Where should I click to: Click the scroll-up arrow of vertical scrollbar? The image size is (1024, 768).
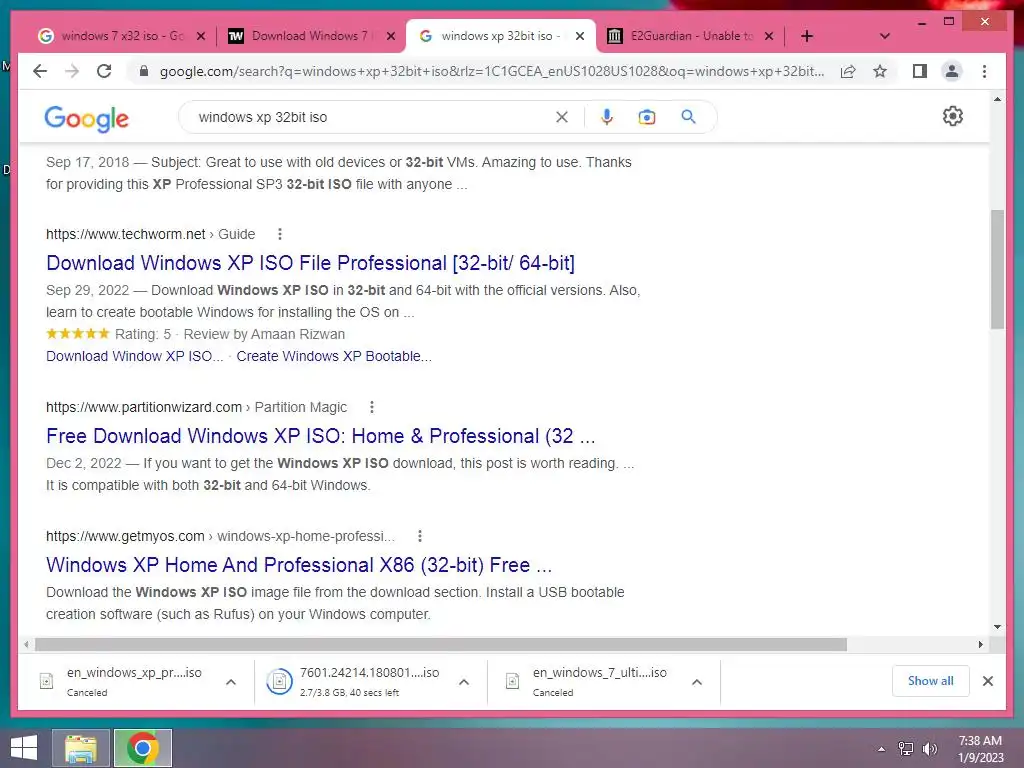[997, 99]
